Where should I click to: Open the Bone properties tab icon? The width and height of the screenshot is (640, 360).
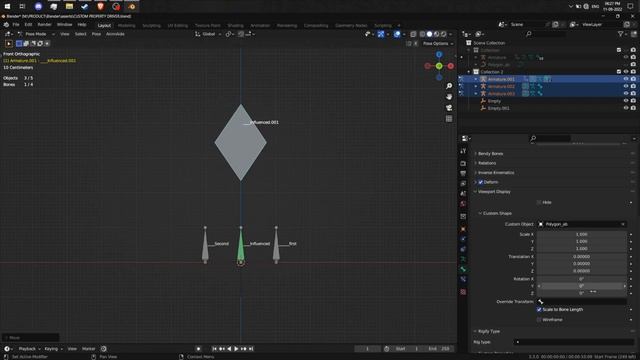coord(463,269)
